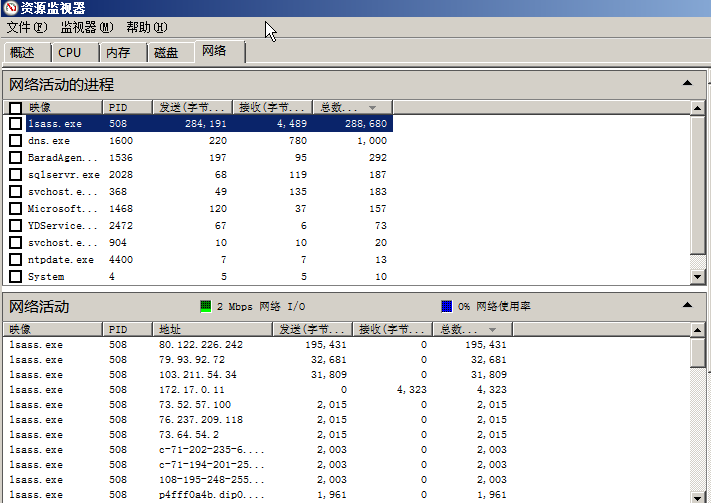Sort processes by 总数 column header

click(351, 107)
